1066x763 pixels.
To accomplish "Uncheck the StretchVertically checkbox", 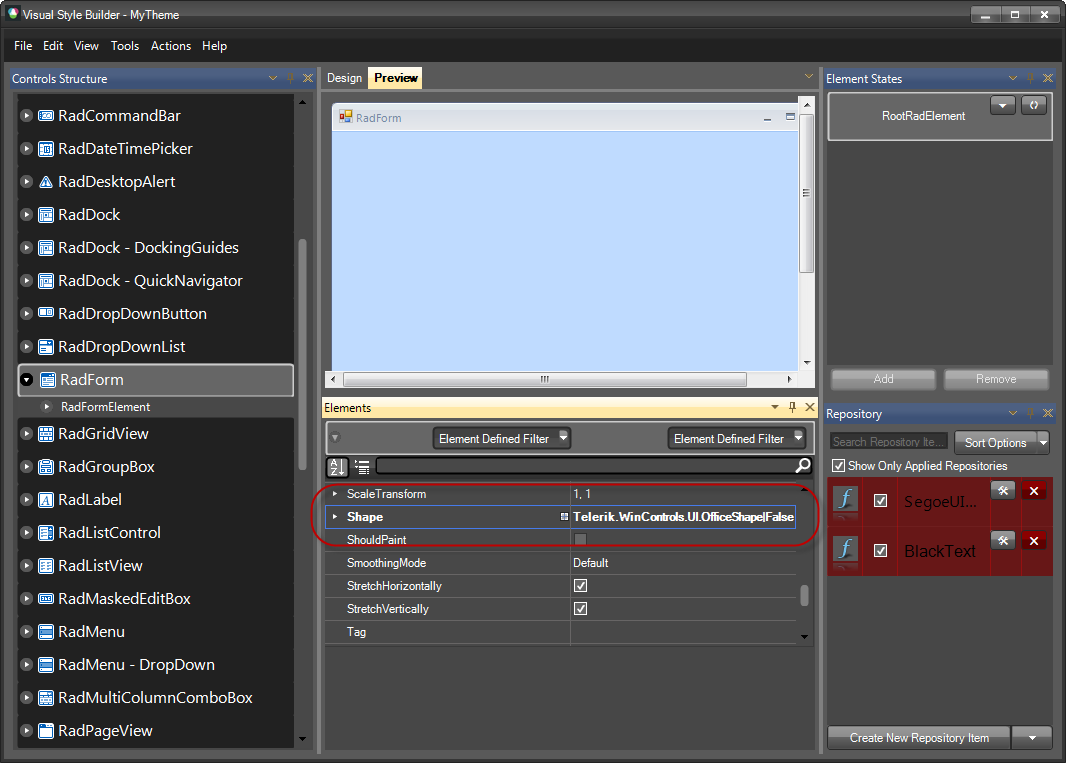I will coord(580,609).
